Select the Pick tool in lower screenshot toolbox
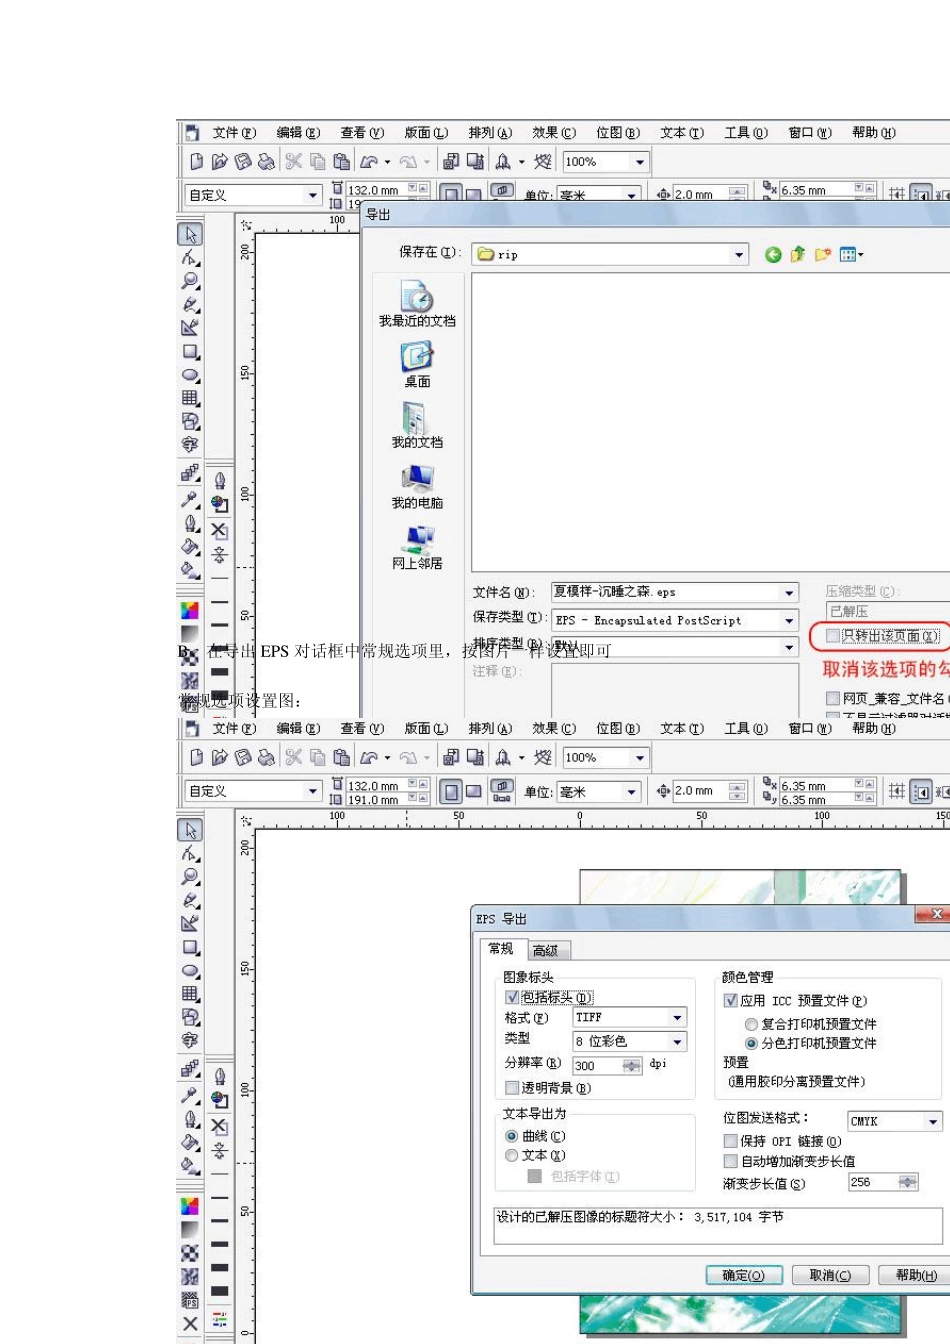 [x=189, y=830]
